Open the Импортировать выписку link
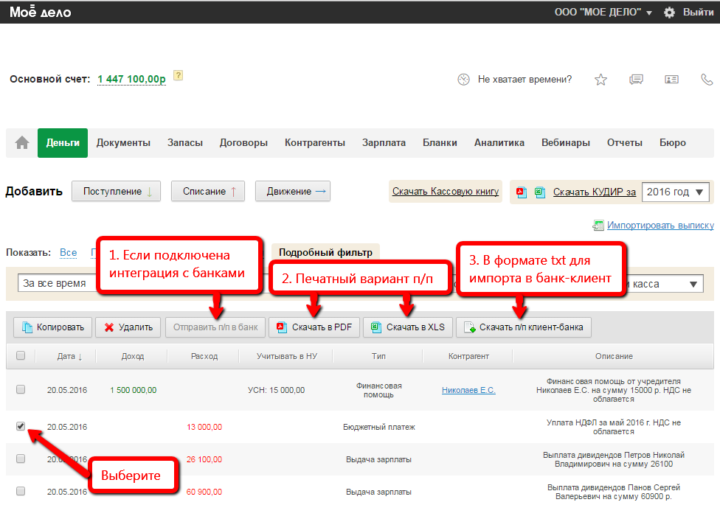This screenshot has width=720, height=505. pyautogui.click(x=660, y=227)
